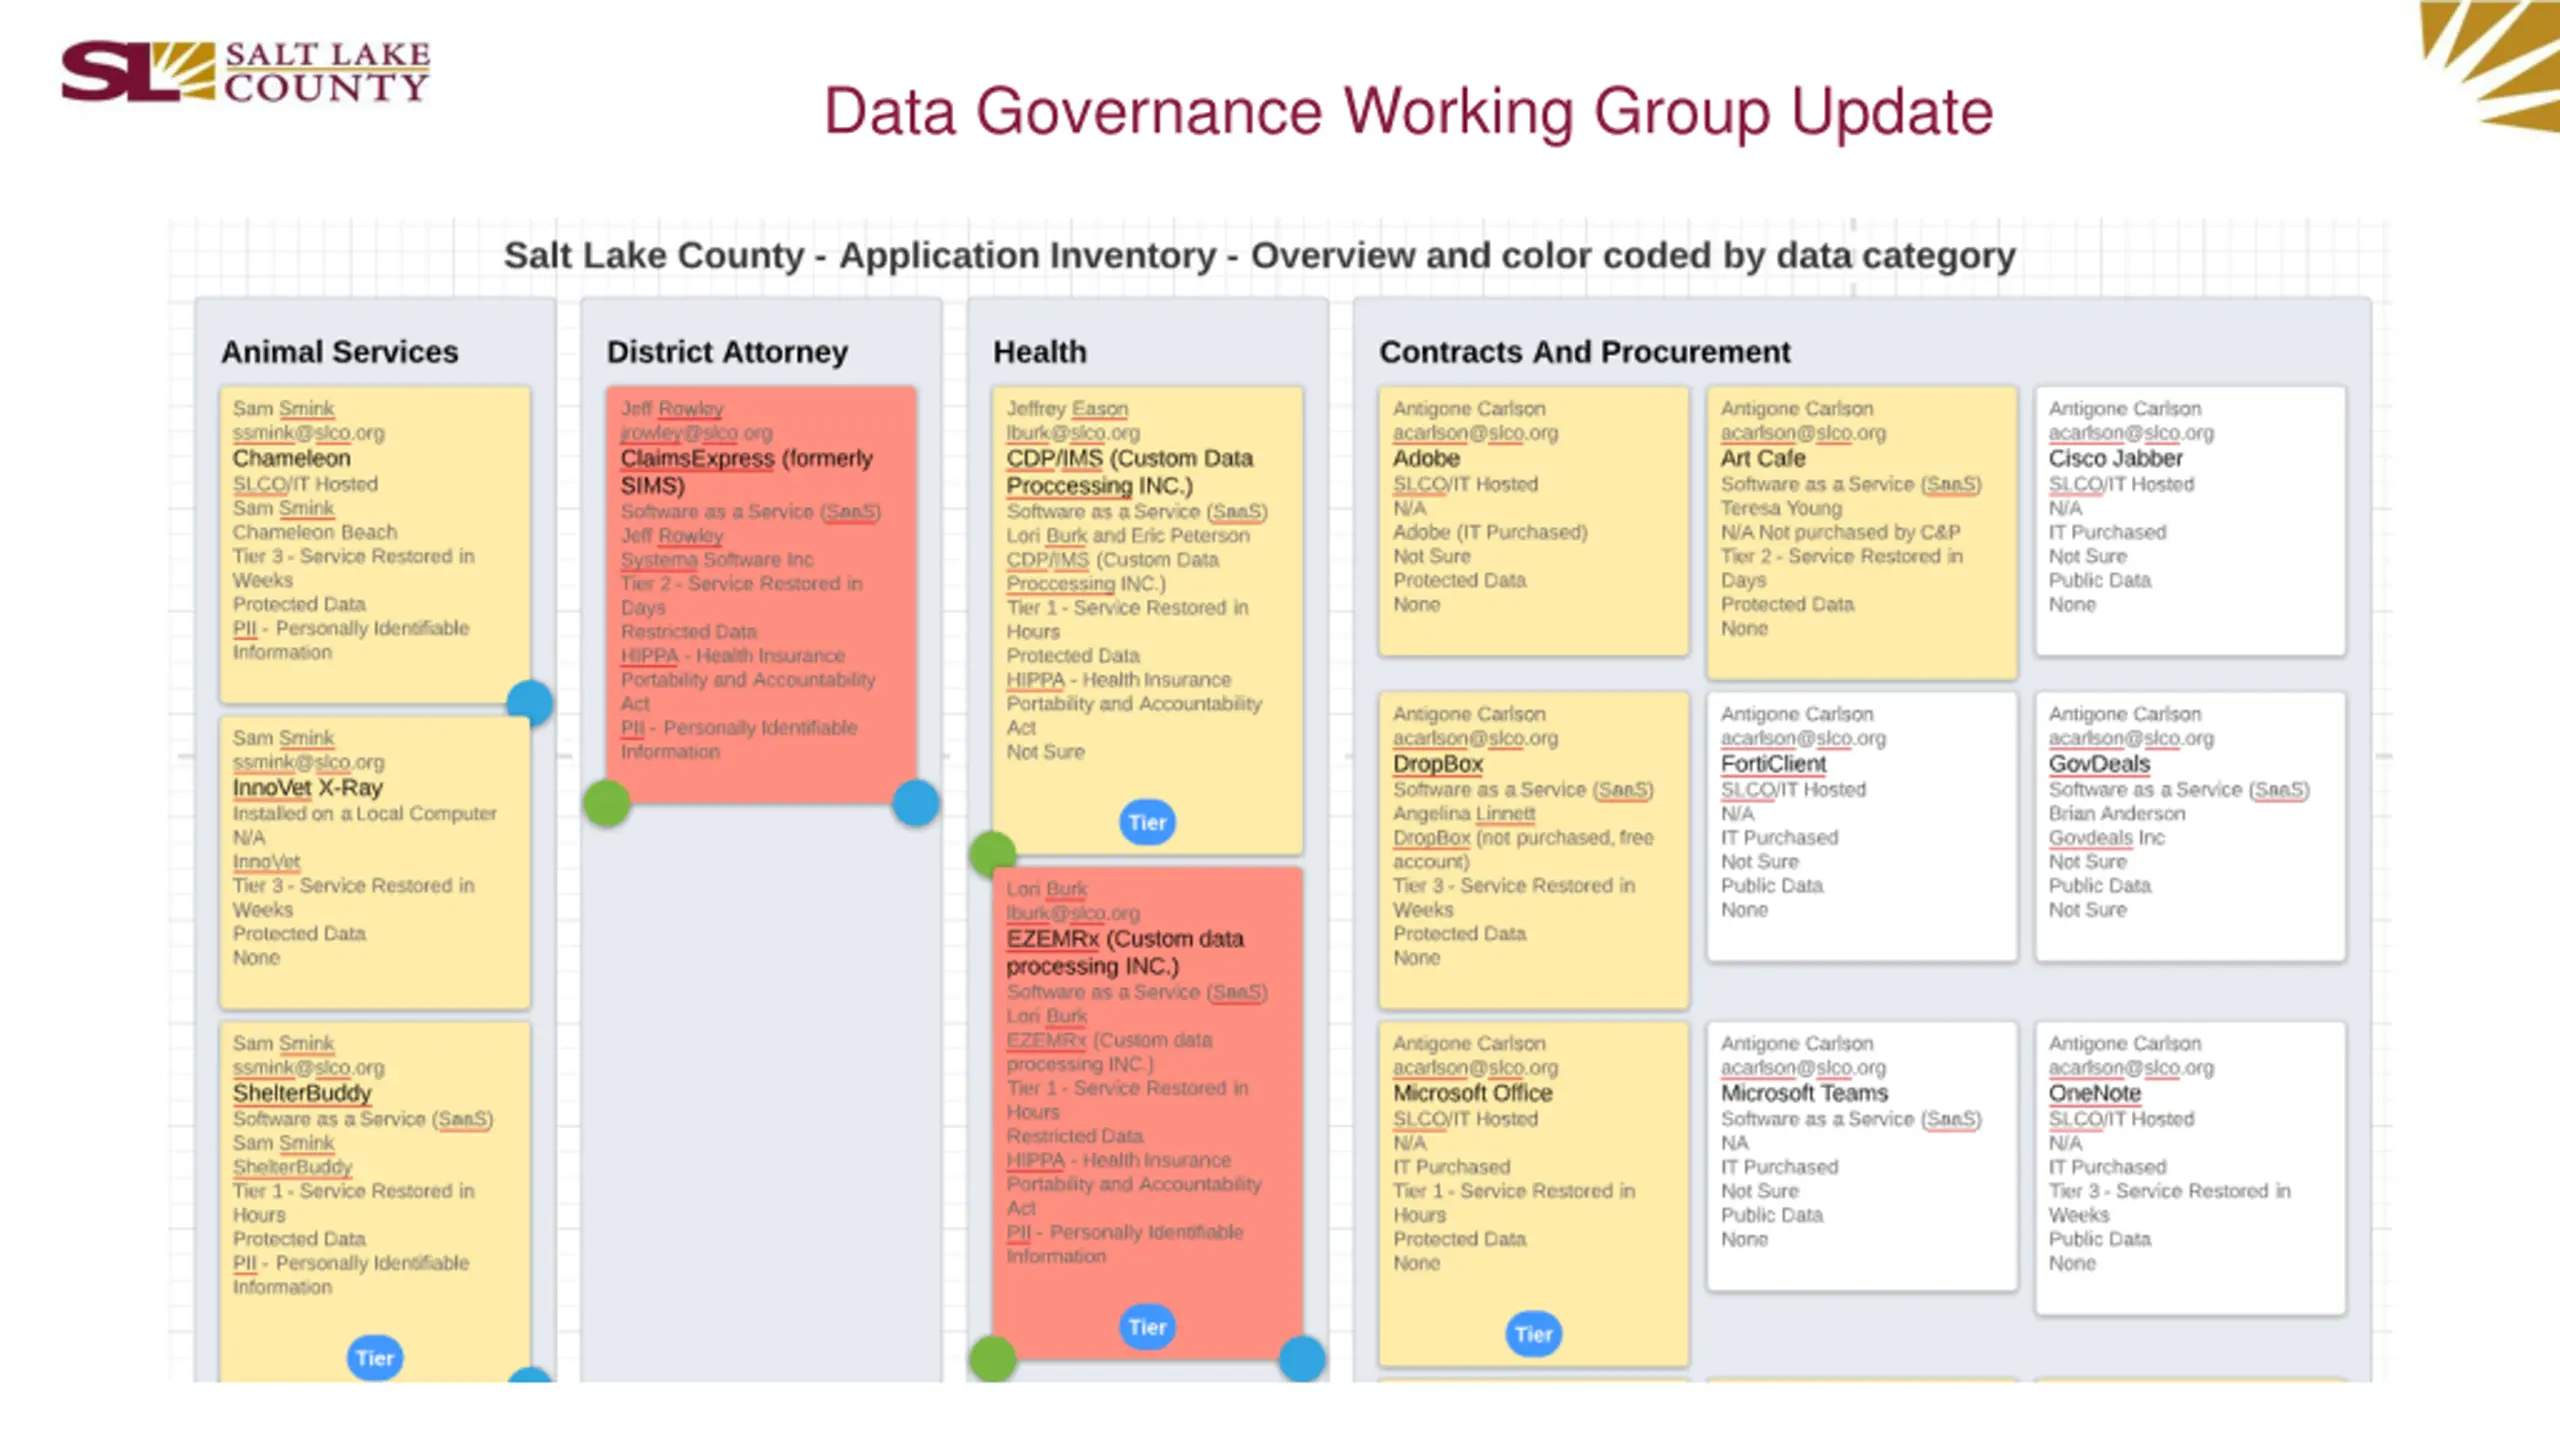2560x1440 pixels.
Task: Click the Contracts And Procurement column heading
Action: click(1584, 352)
